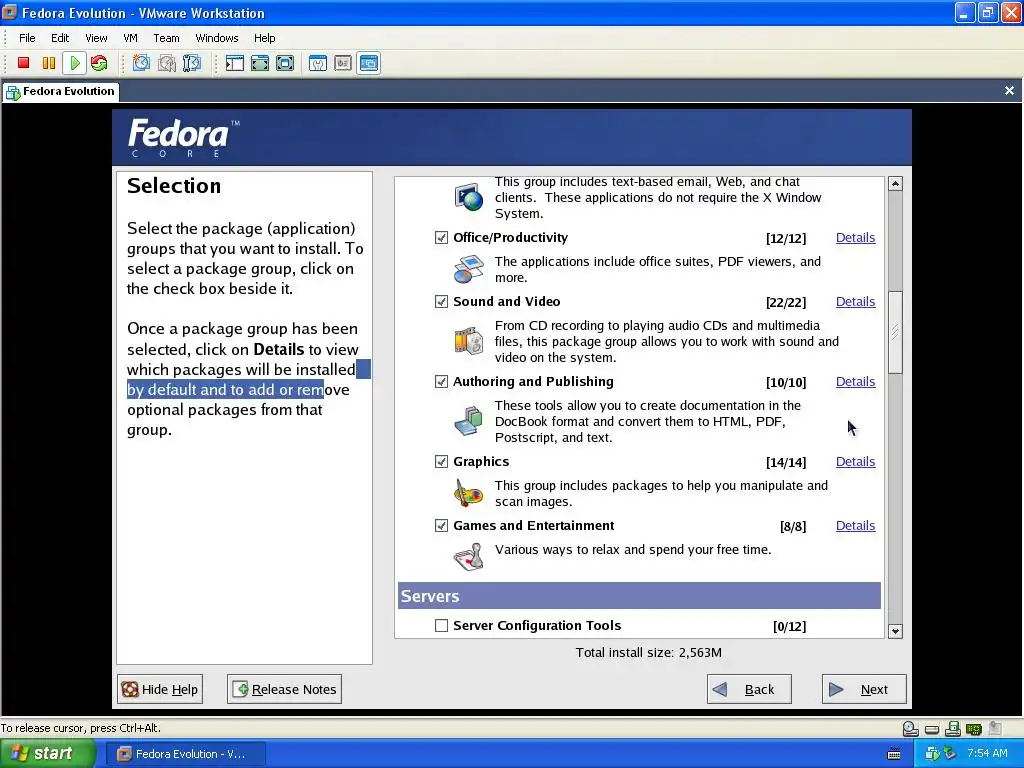Click the package list scrollbar thumb
The width and height of the screenshot is (1024, 768).
pyautogui.click(x=895, y=332)
